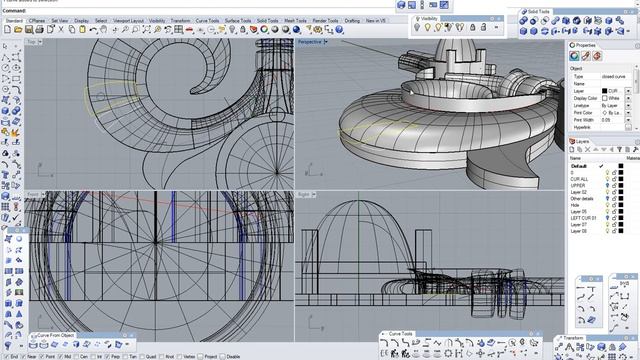Screen dimensions: 640x360
Task: Click the four-viewport layout grid icon
Action: tap(178, 29)
